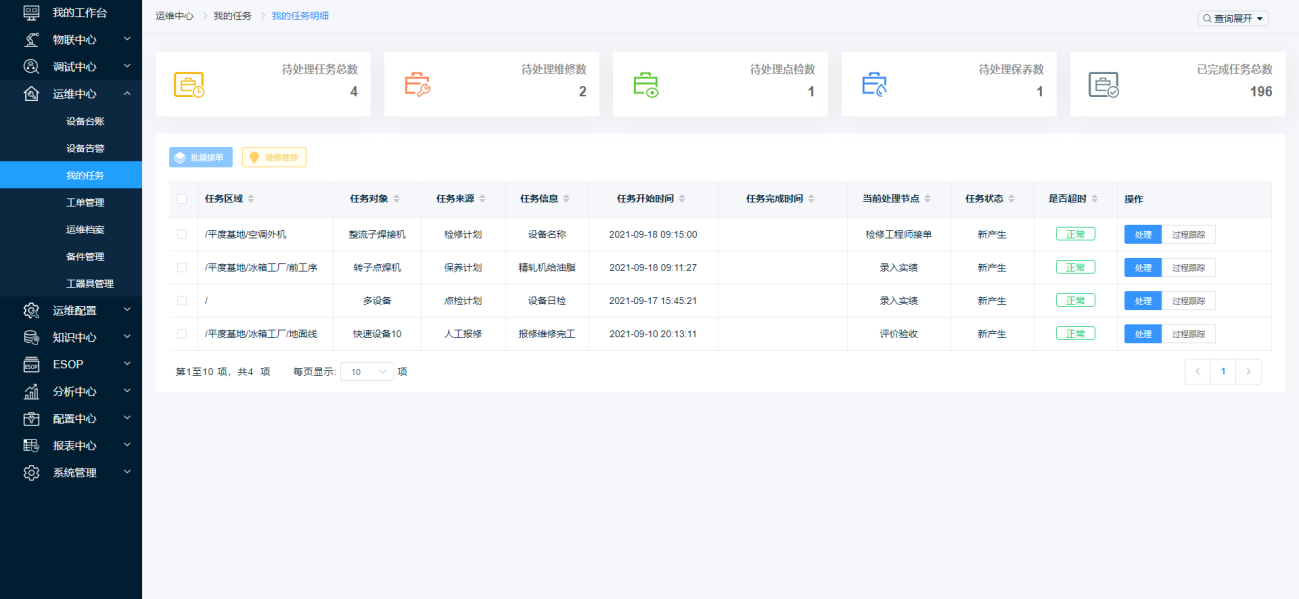Viewport: 1299px width, 599px height.
Task: Click 过程跟踪 for the 多设备 row
Action: pyautogui.click(x=1188, y=300)
